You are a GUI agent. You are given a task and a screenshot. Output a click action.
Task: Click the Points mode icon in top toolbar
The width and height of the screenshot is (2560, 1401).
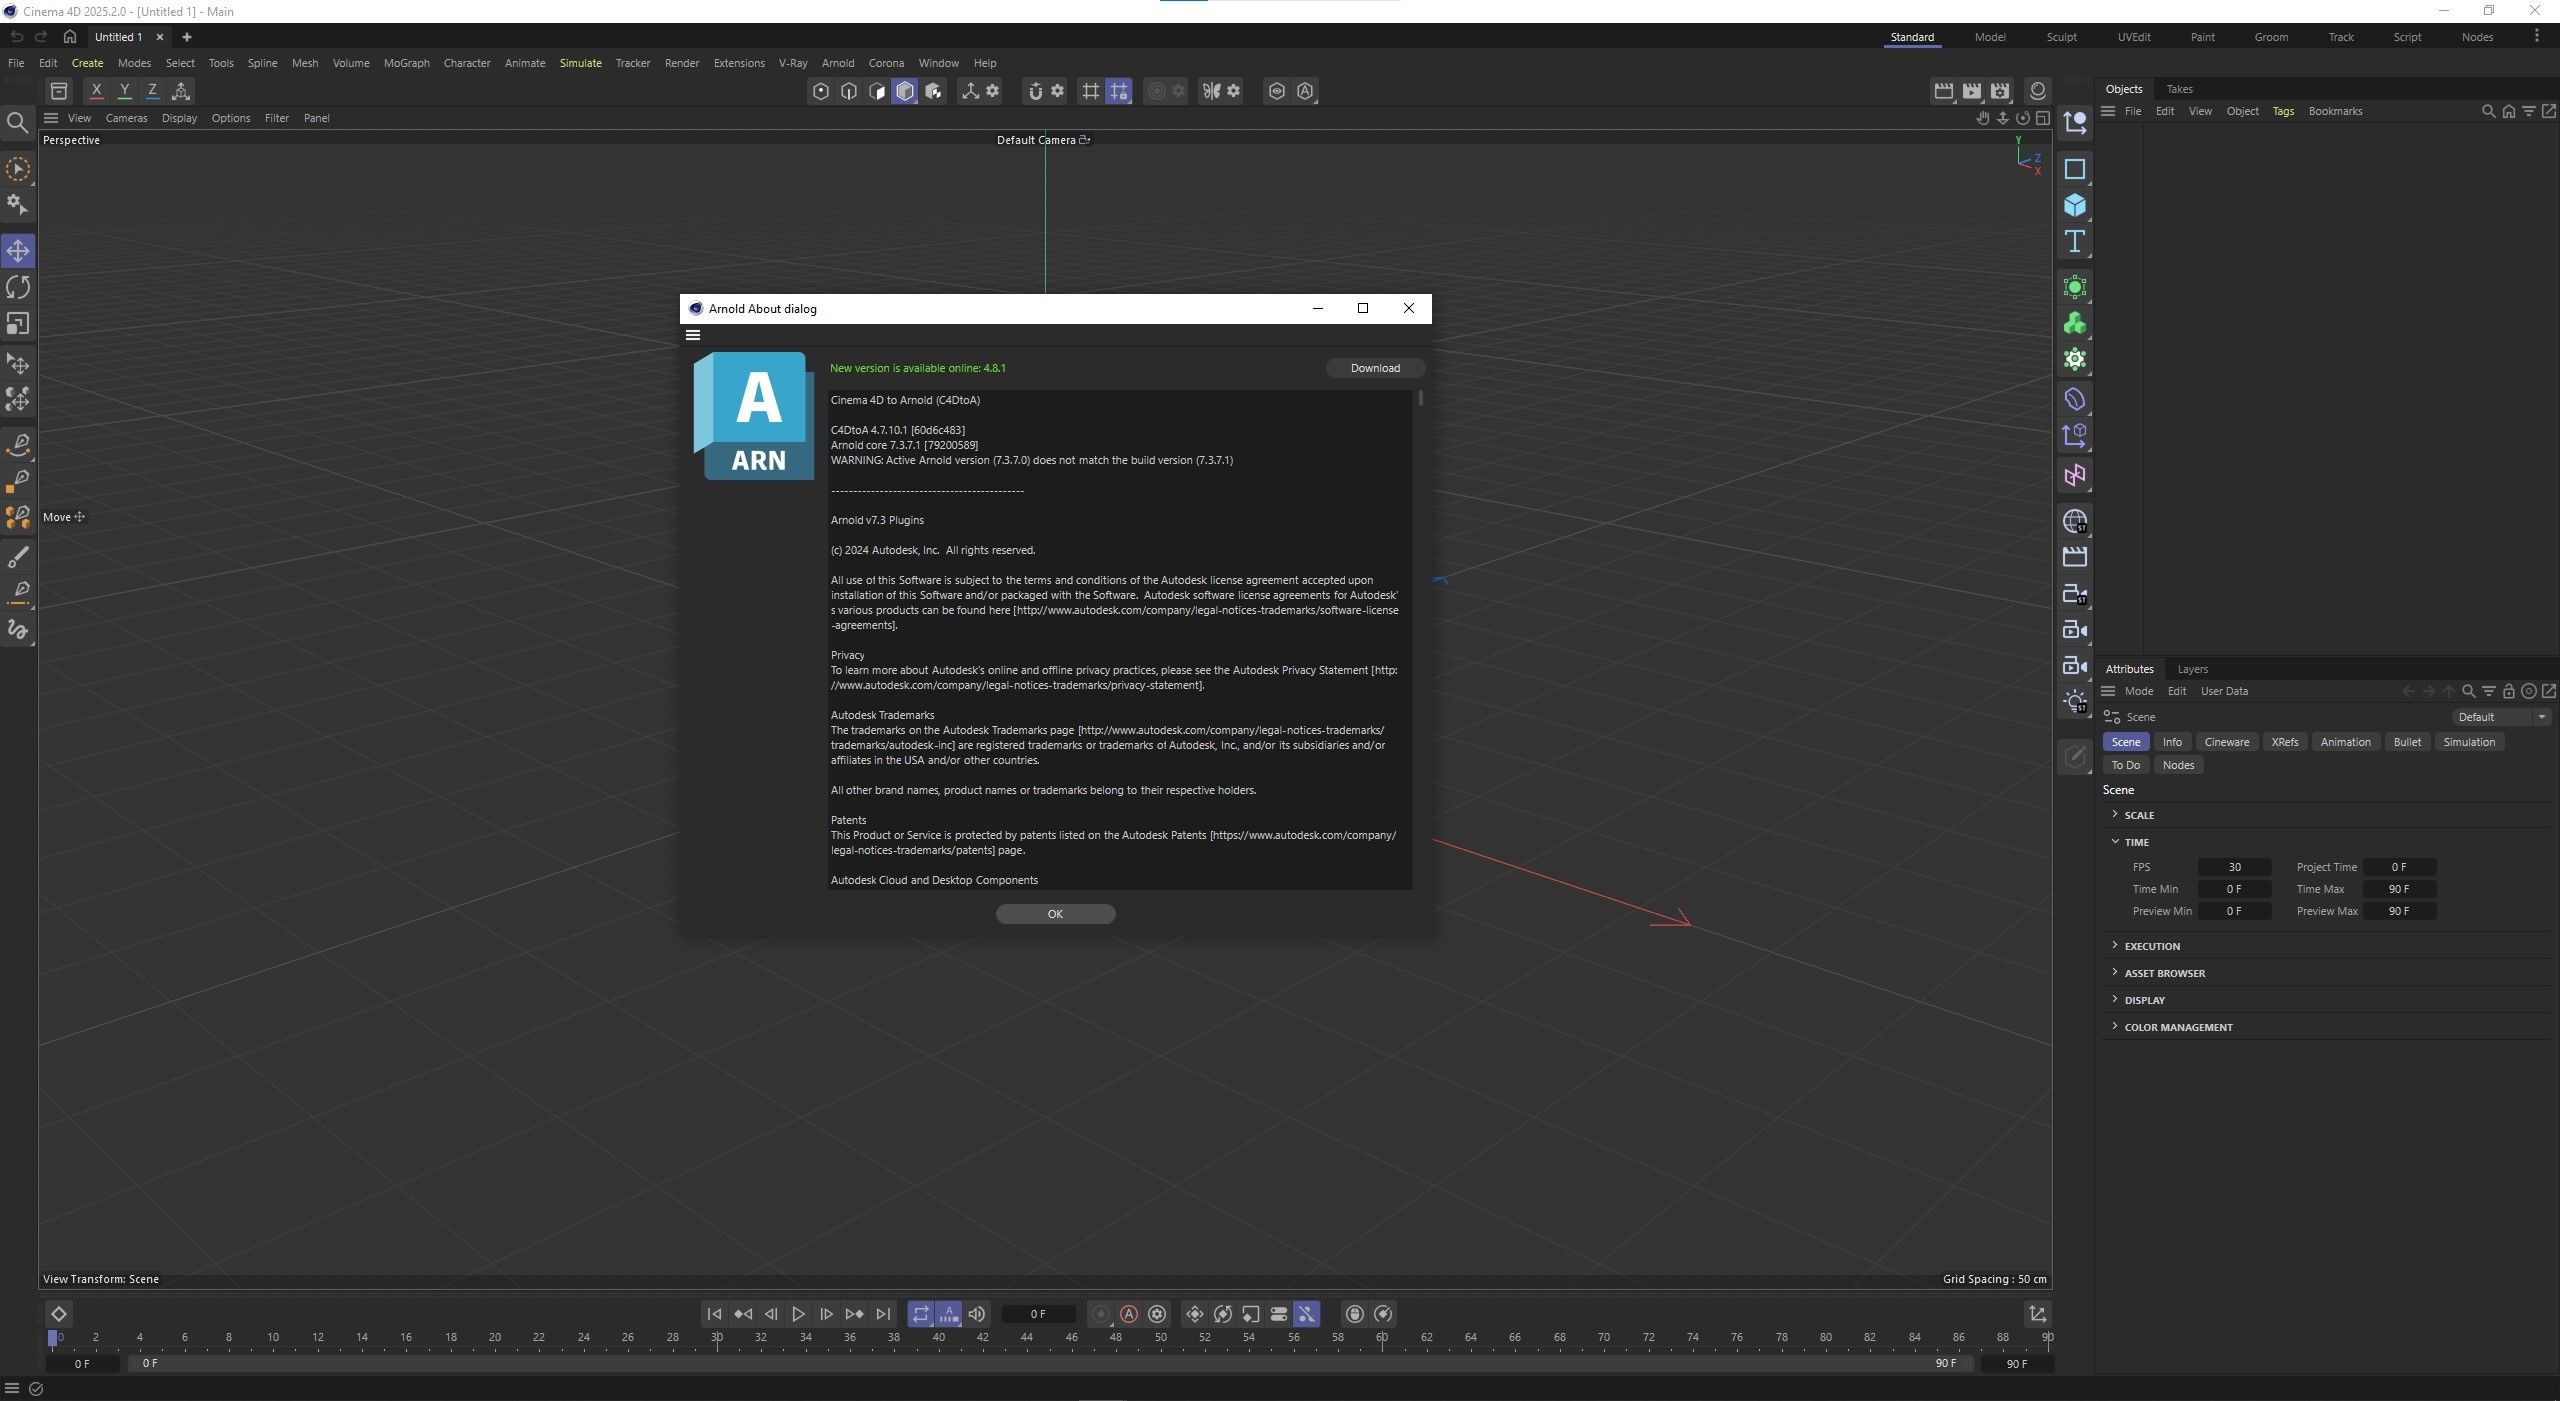(821, 91)
